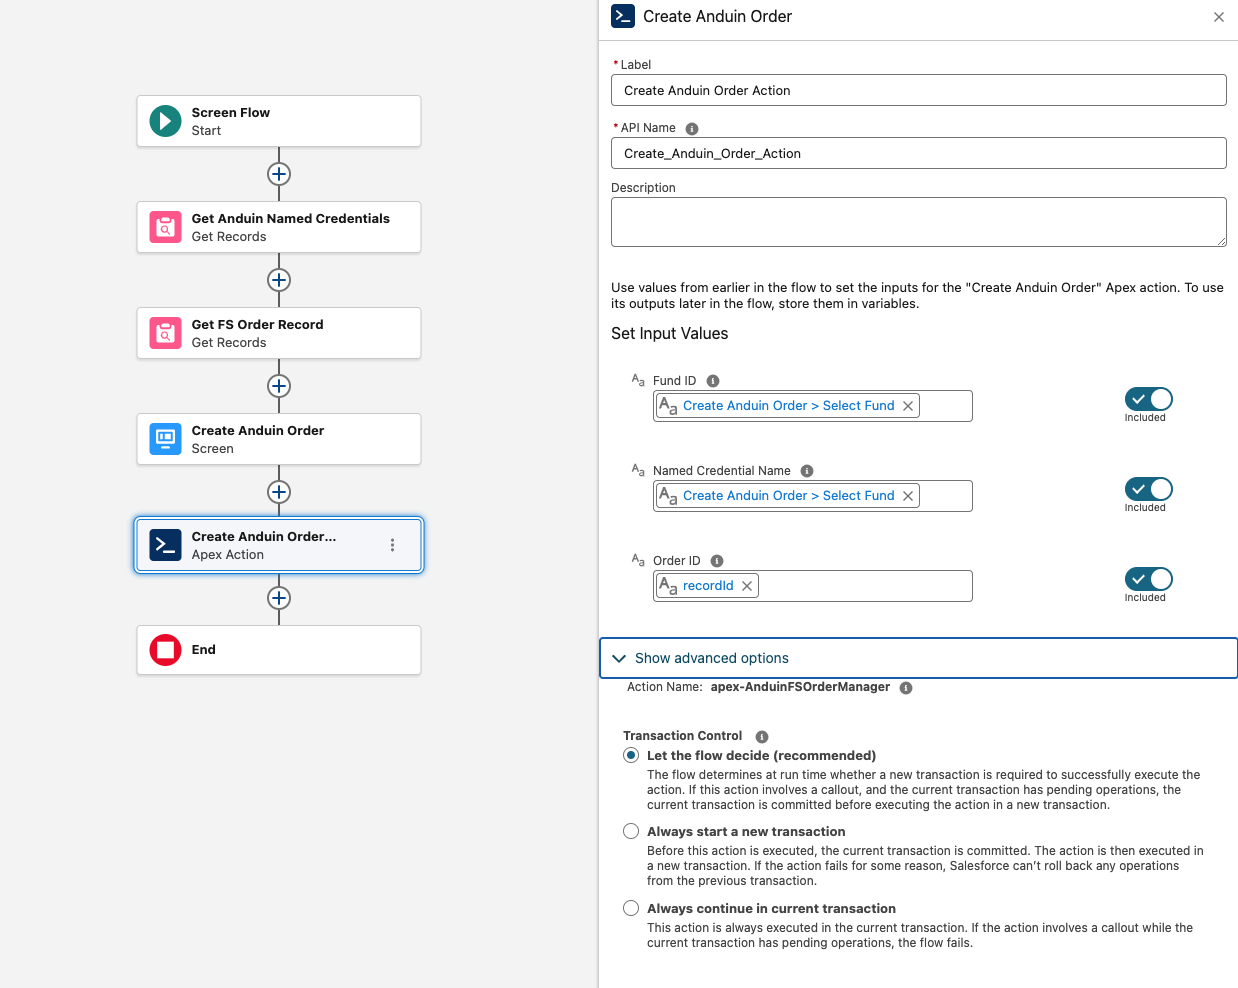1238x988 pixels.
Task: Select the Screen Flow Start node
Action: tap(279, 121)
